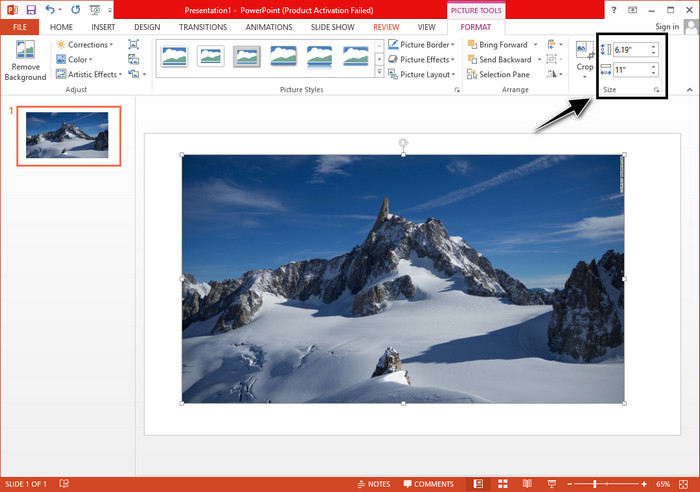
Task: Click zoom in plus button
Action: [x=644, y=484]
